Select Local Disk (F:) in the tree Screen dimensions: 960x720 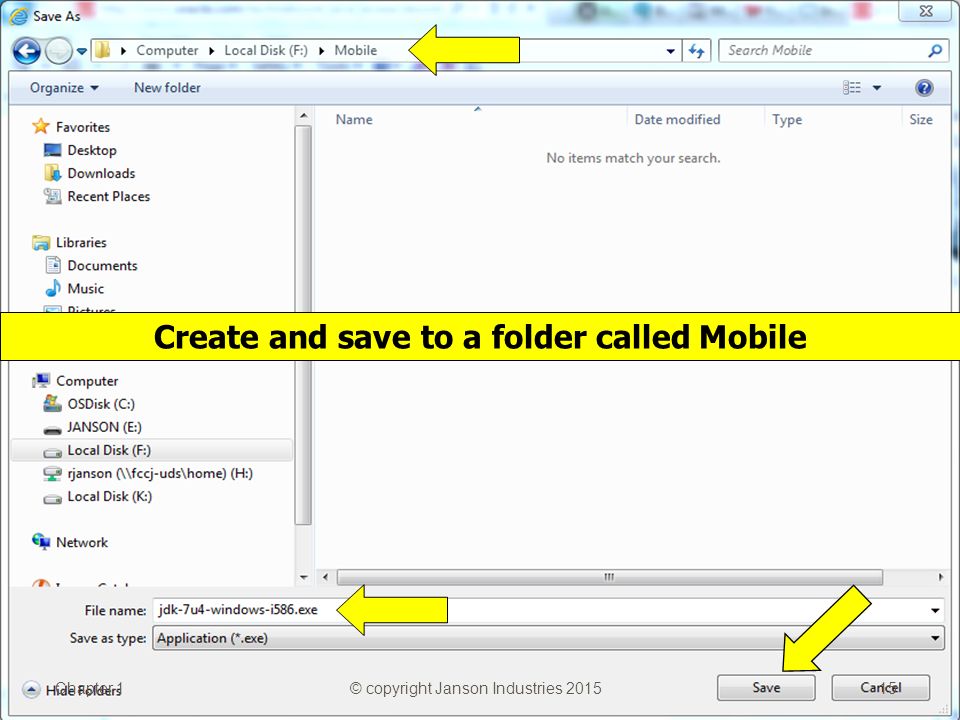[109, 451]
